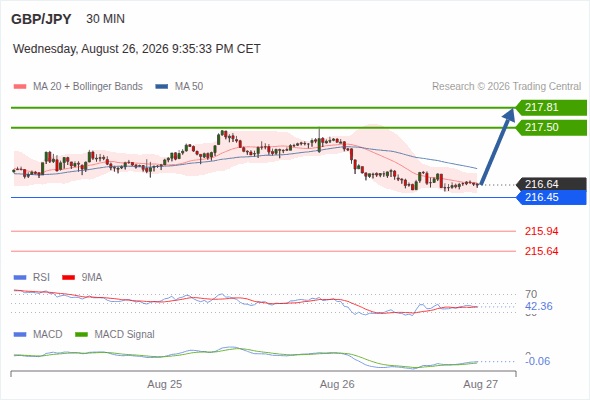Click the MACD Signal green legend swatch
Screen dimensions: 590x400
(x=82, y=334)
